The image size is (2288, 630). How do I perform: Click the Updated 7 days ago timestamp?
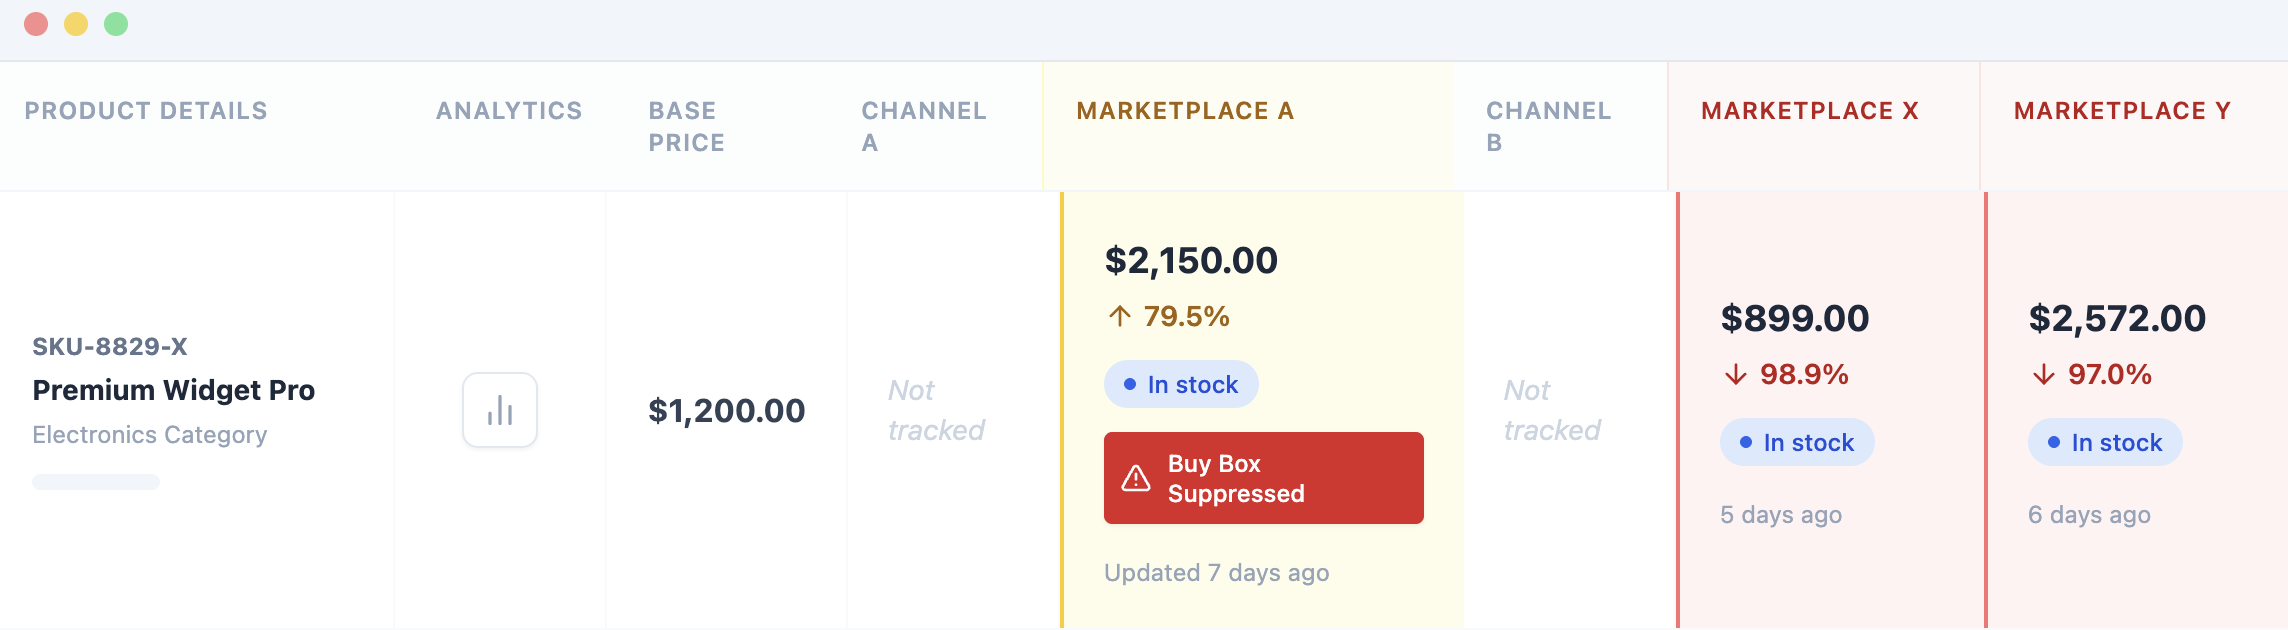point(1216,573)
